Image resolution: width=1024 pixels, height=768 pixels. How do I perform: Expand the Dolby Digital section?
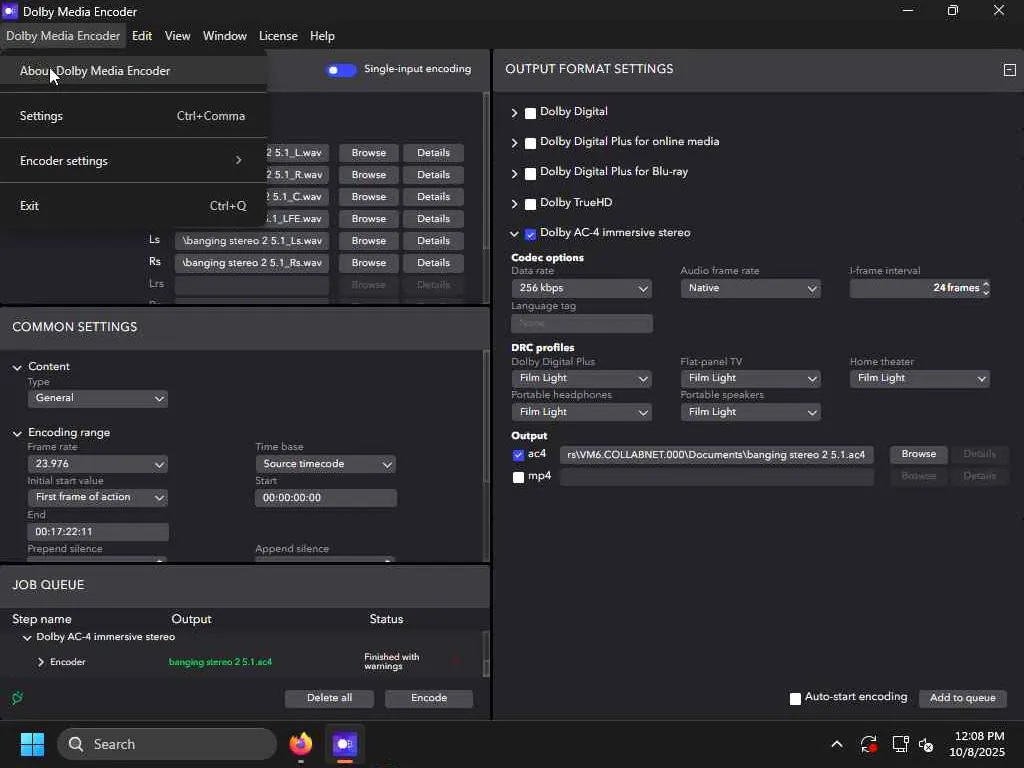coord(515,113)
